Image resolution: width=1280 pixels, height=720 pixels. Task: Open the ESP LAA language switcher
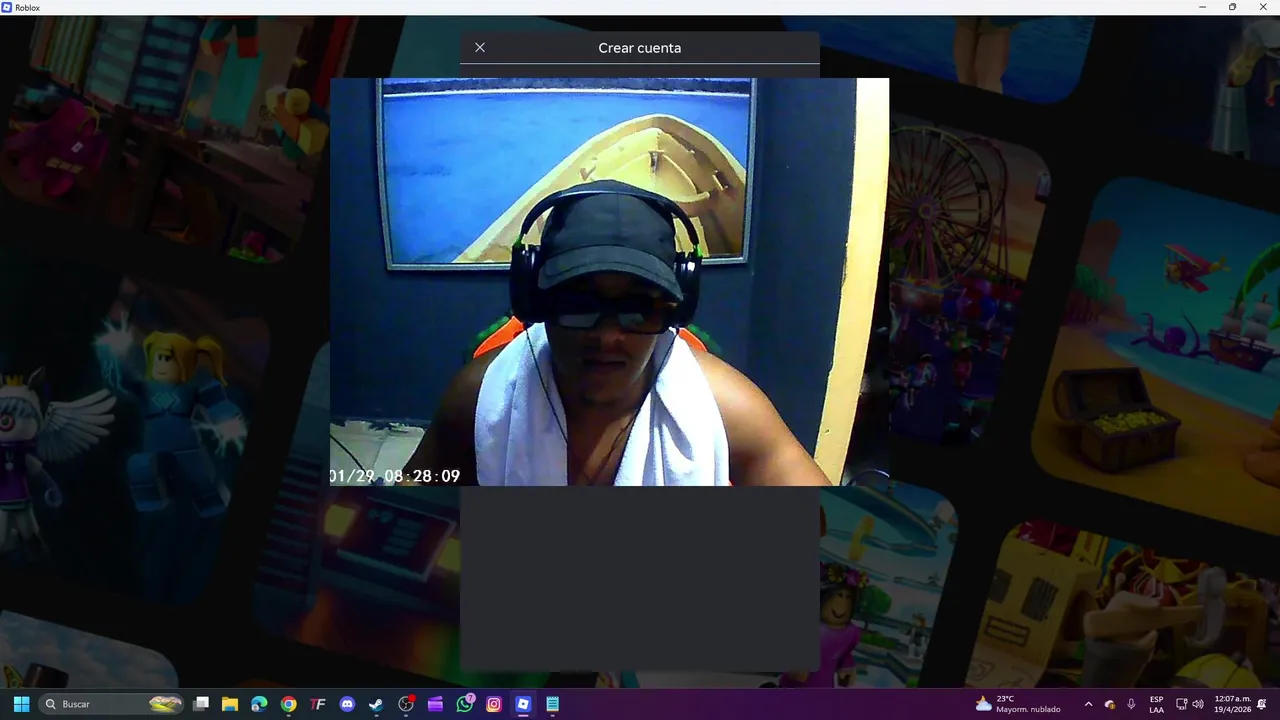click(1157, 704)
